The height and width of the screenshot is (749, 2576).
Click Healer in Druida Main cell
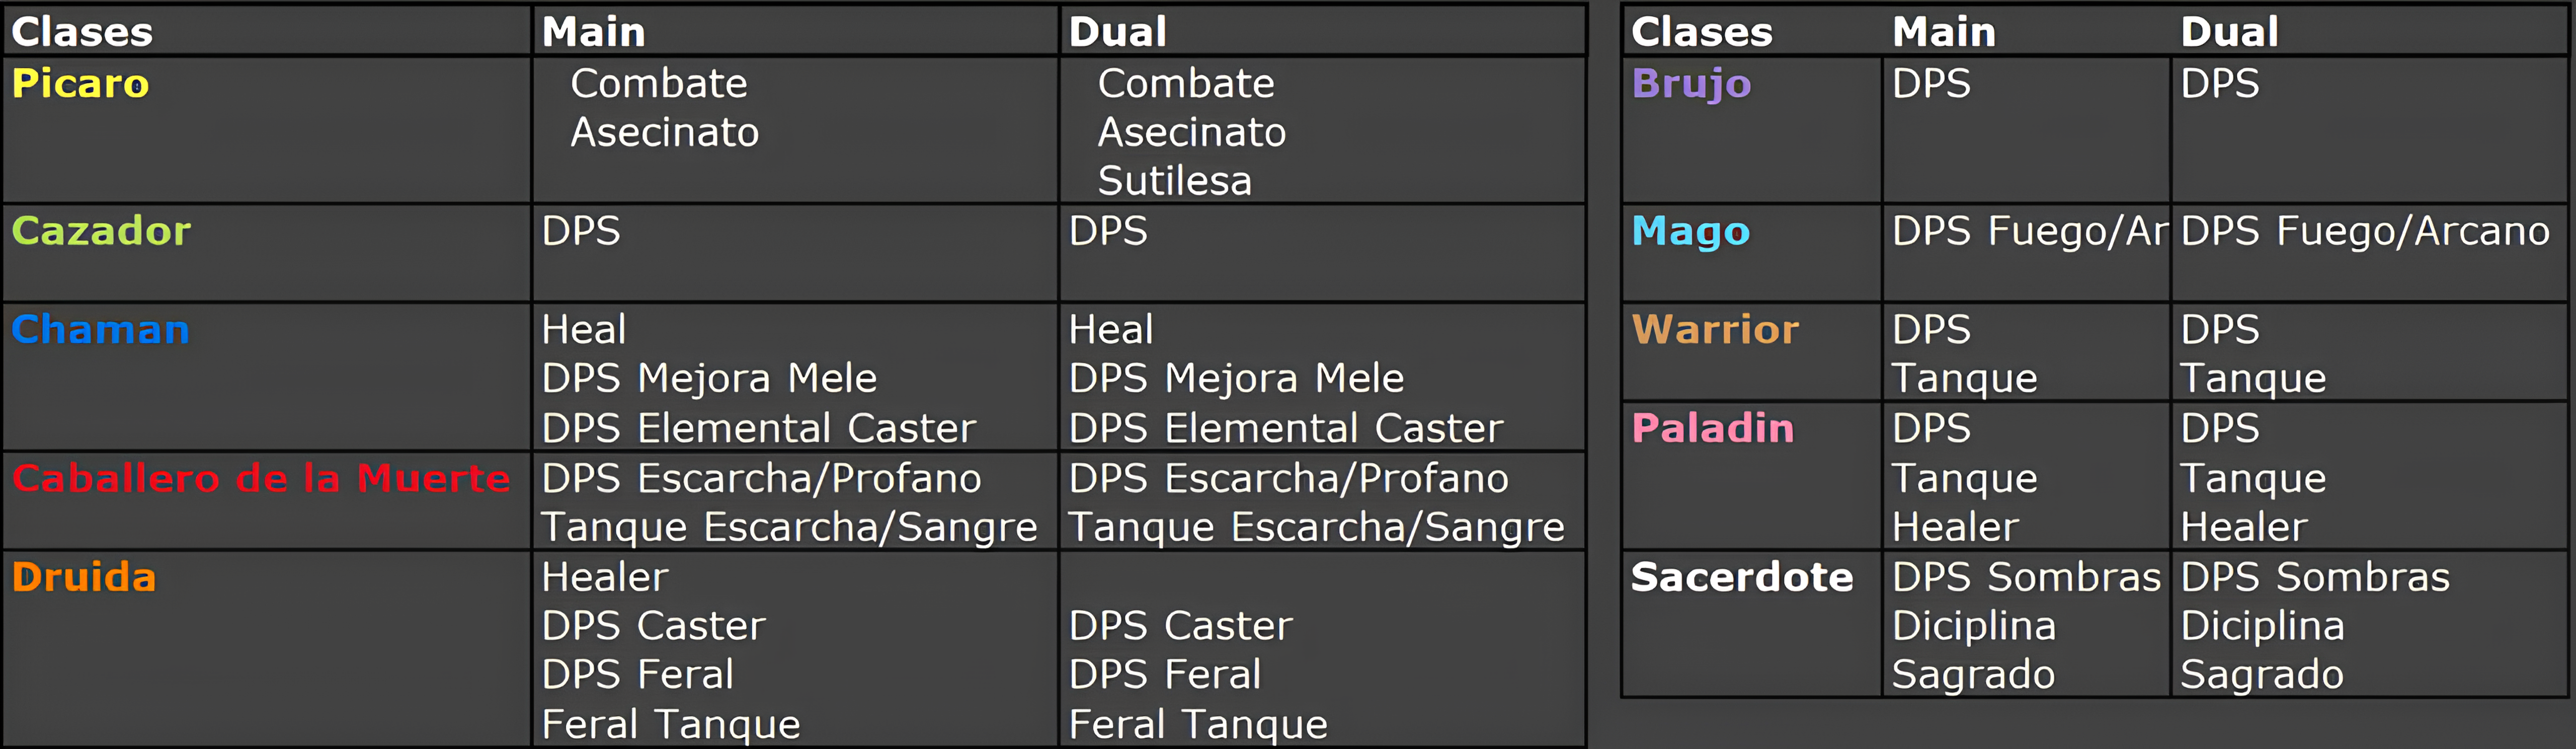point(604,577)
